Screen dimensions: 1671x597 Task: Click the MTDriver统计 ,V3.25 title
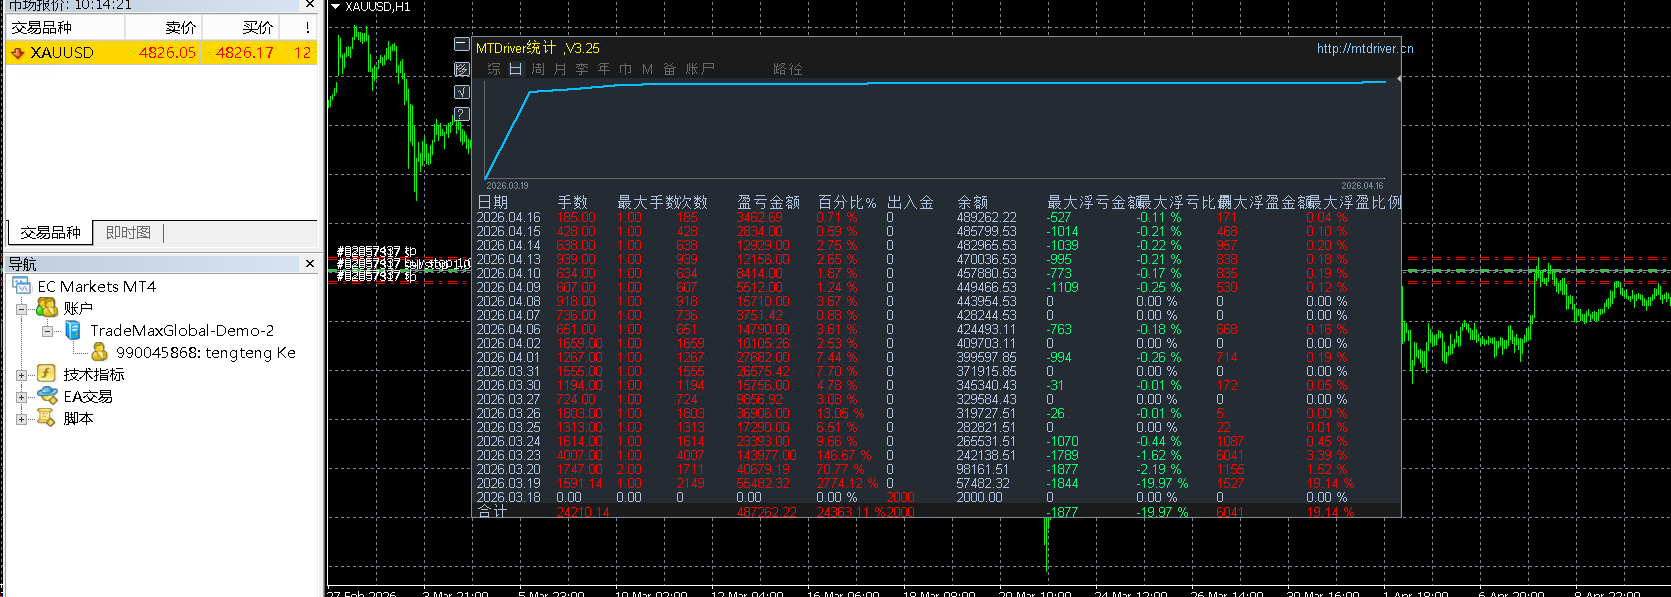[x=538, y=48]
